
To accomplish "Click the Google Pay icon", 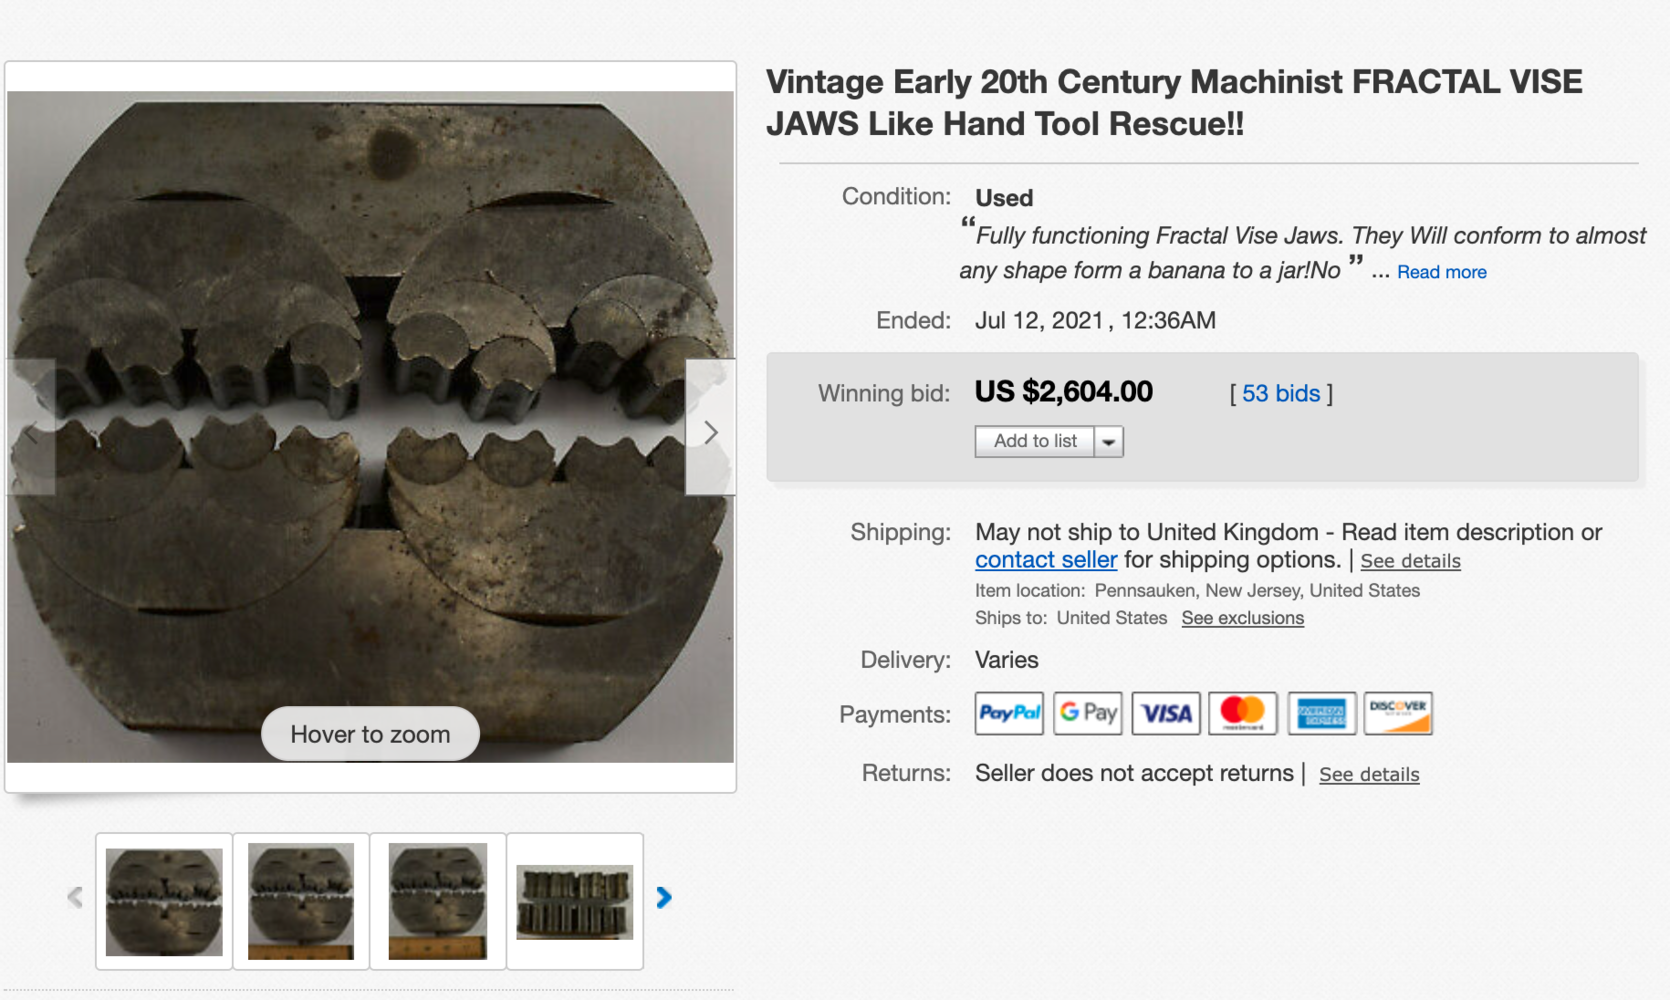I will 1088,713.
